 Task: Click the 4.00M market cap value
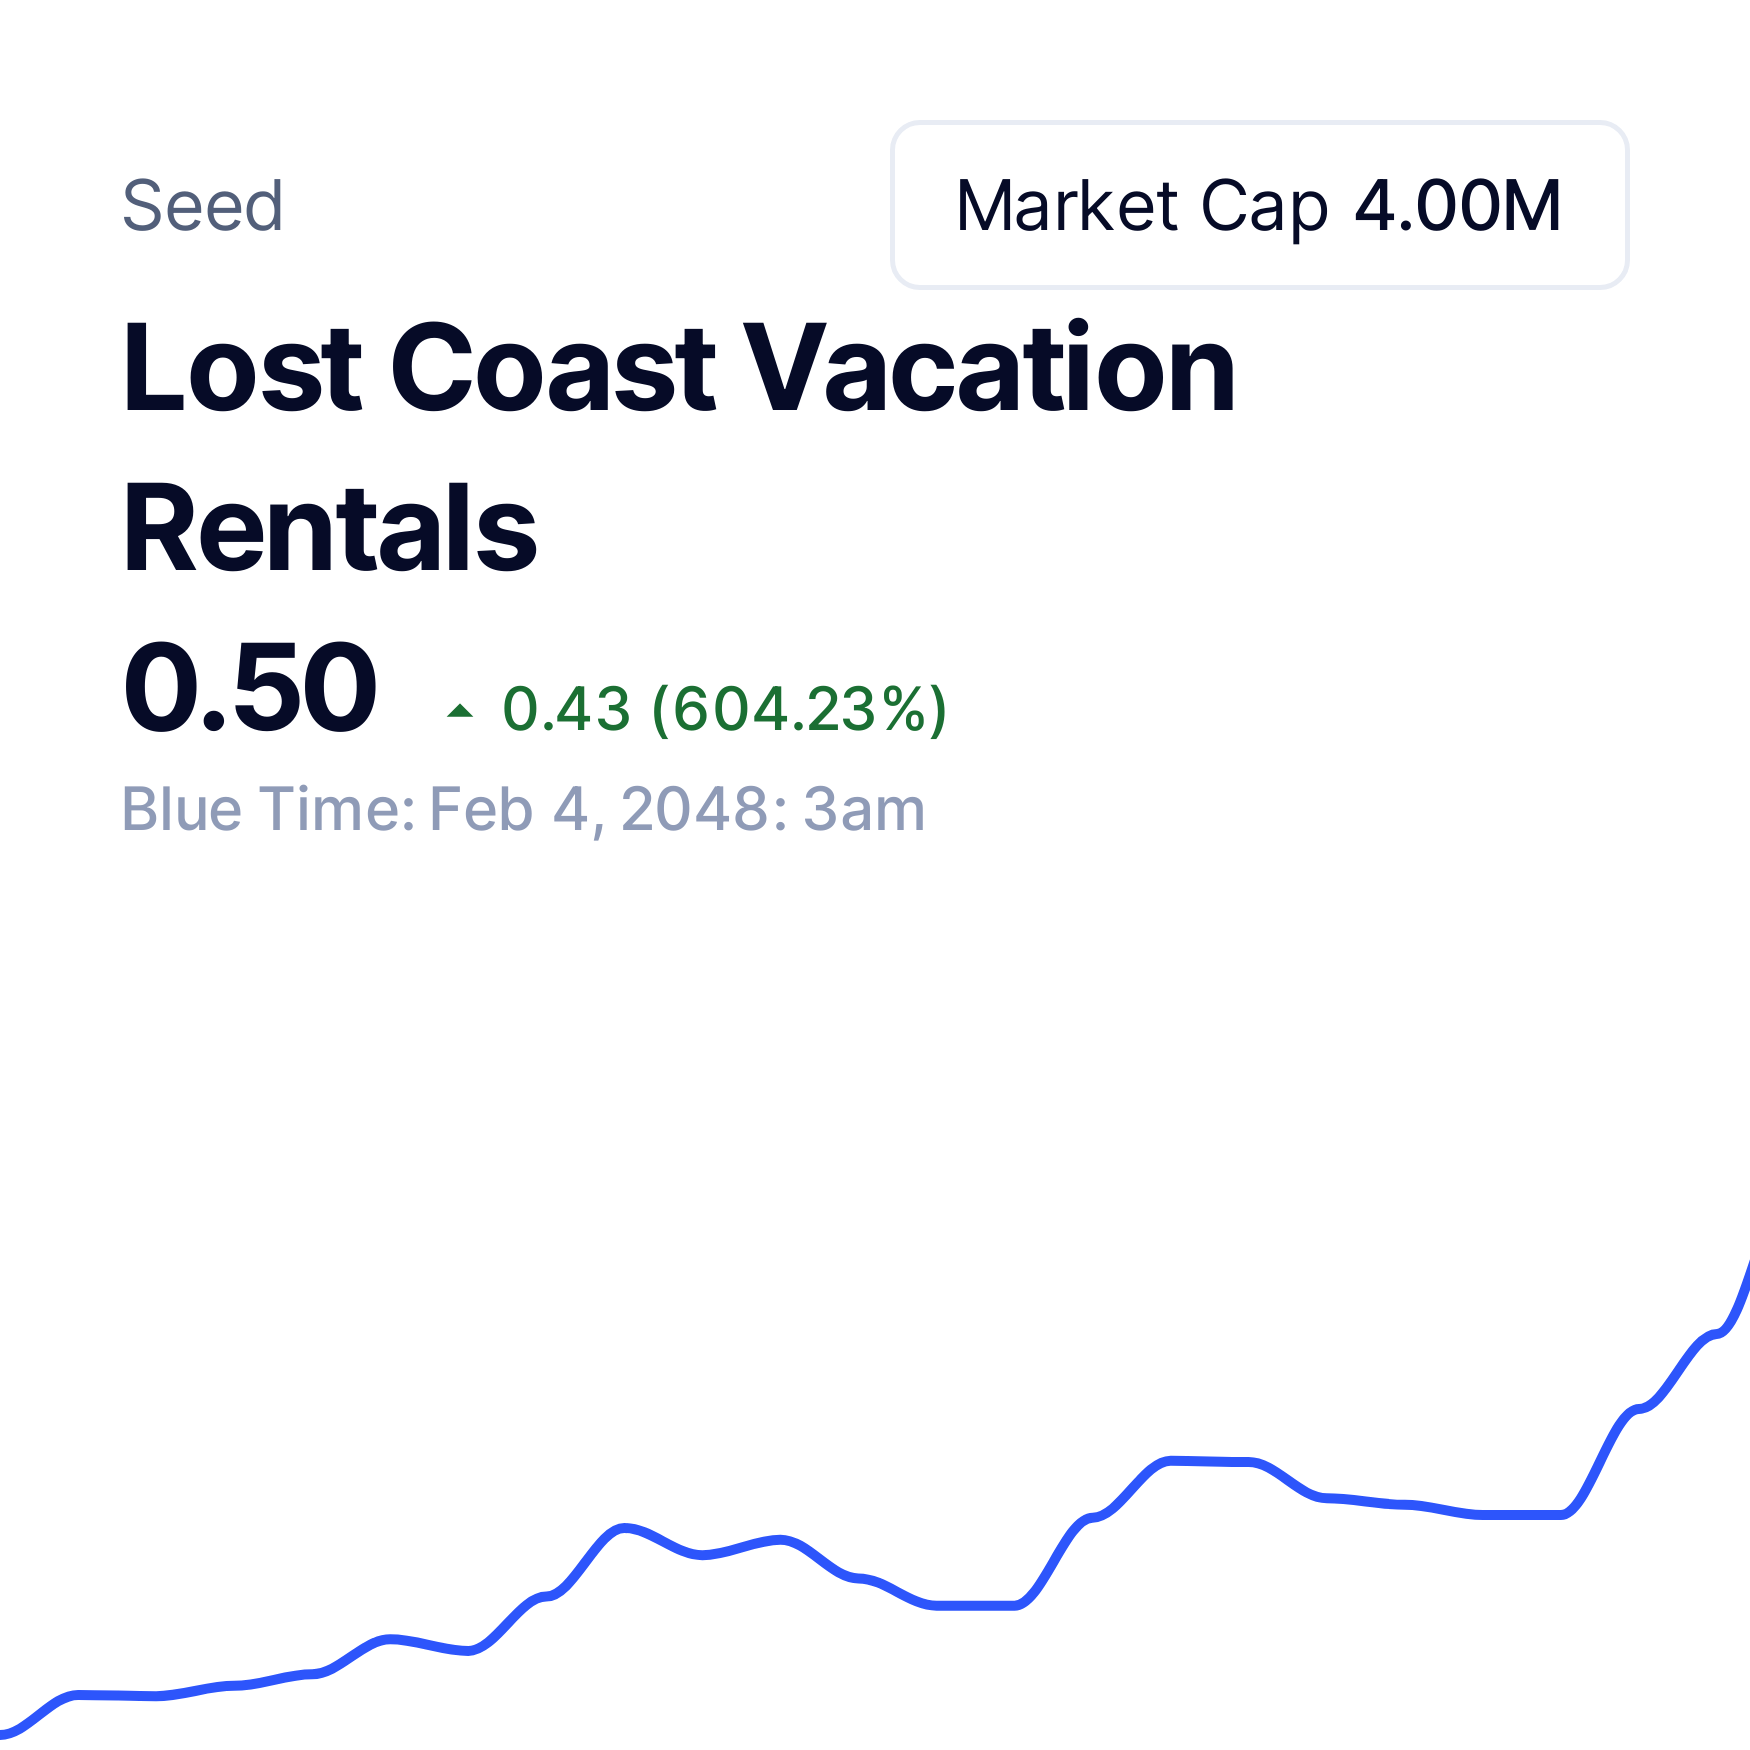click(x=1457, y=206)
